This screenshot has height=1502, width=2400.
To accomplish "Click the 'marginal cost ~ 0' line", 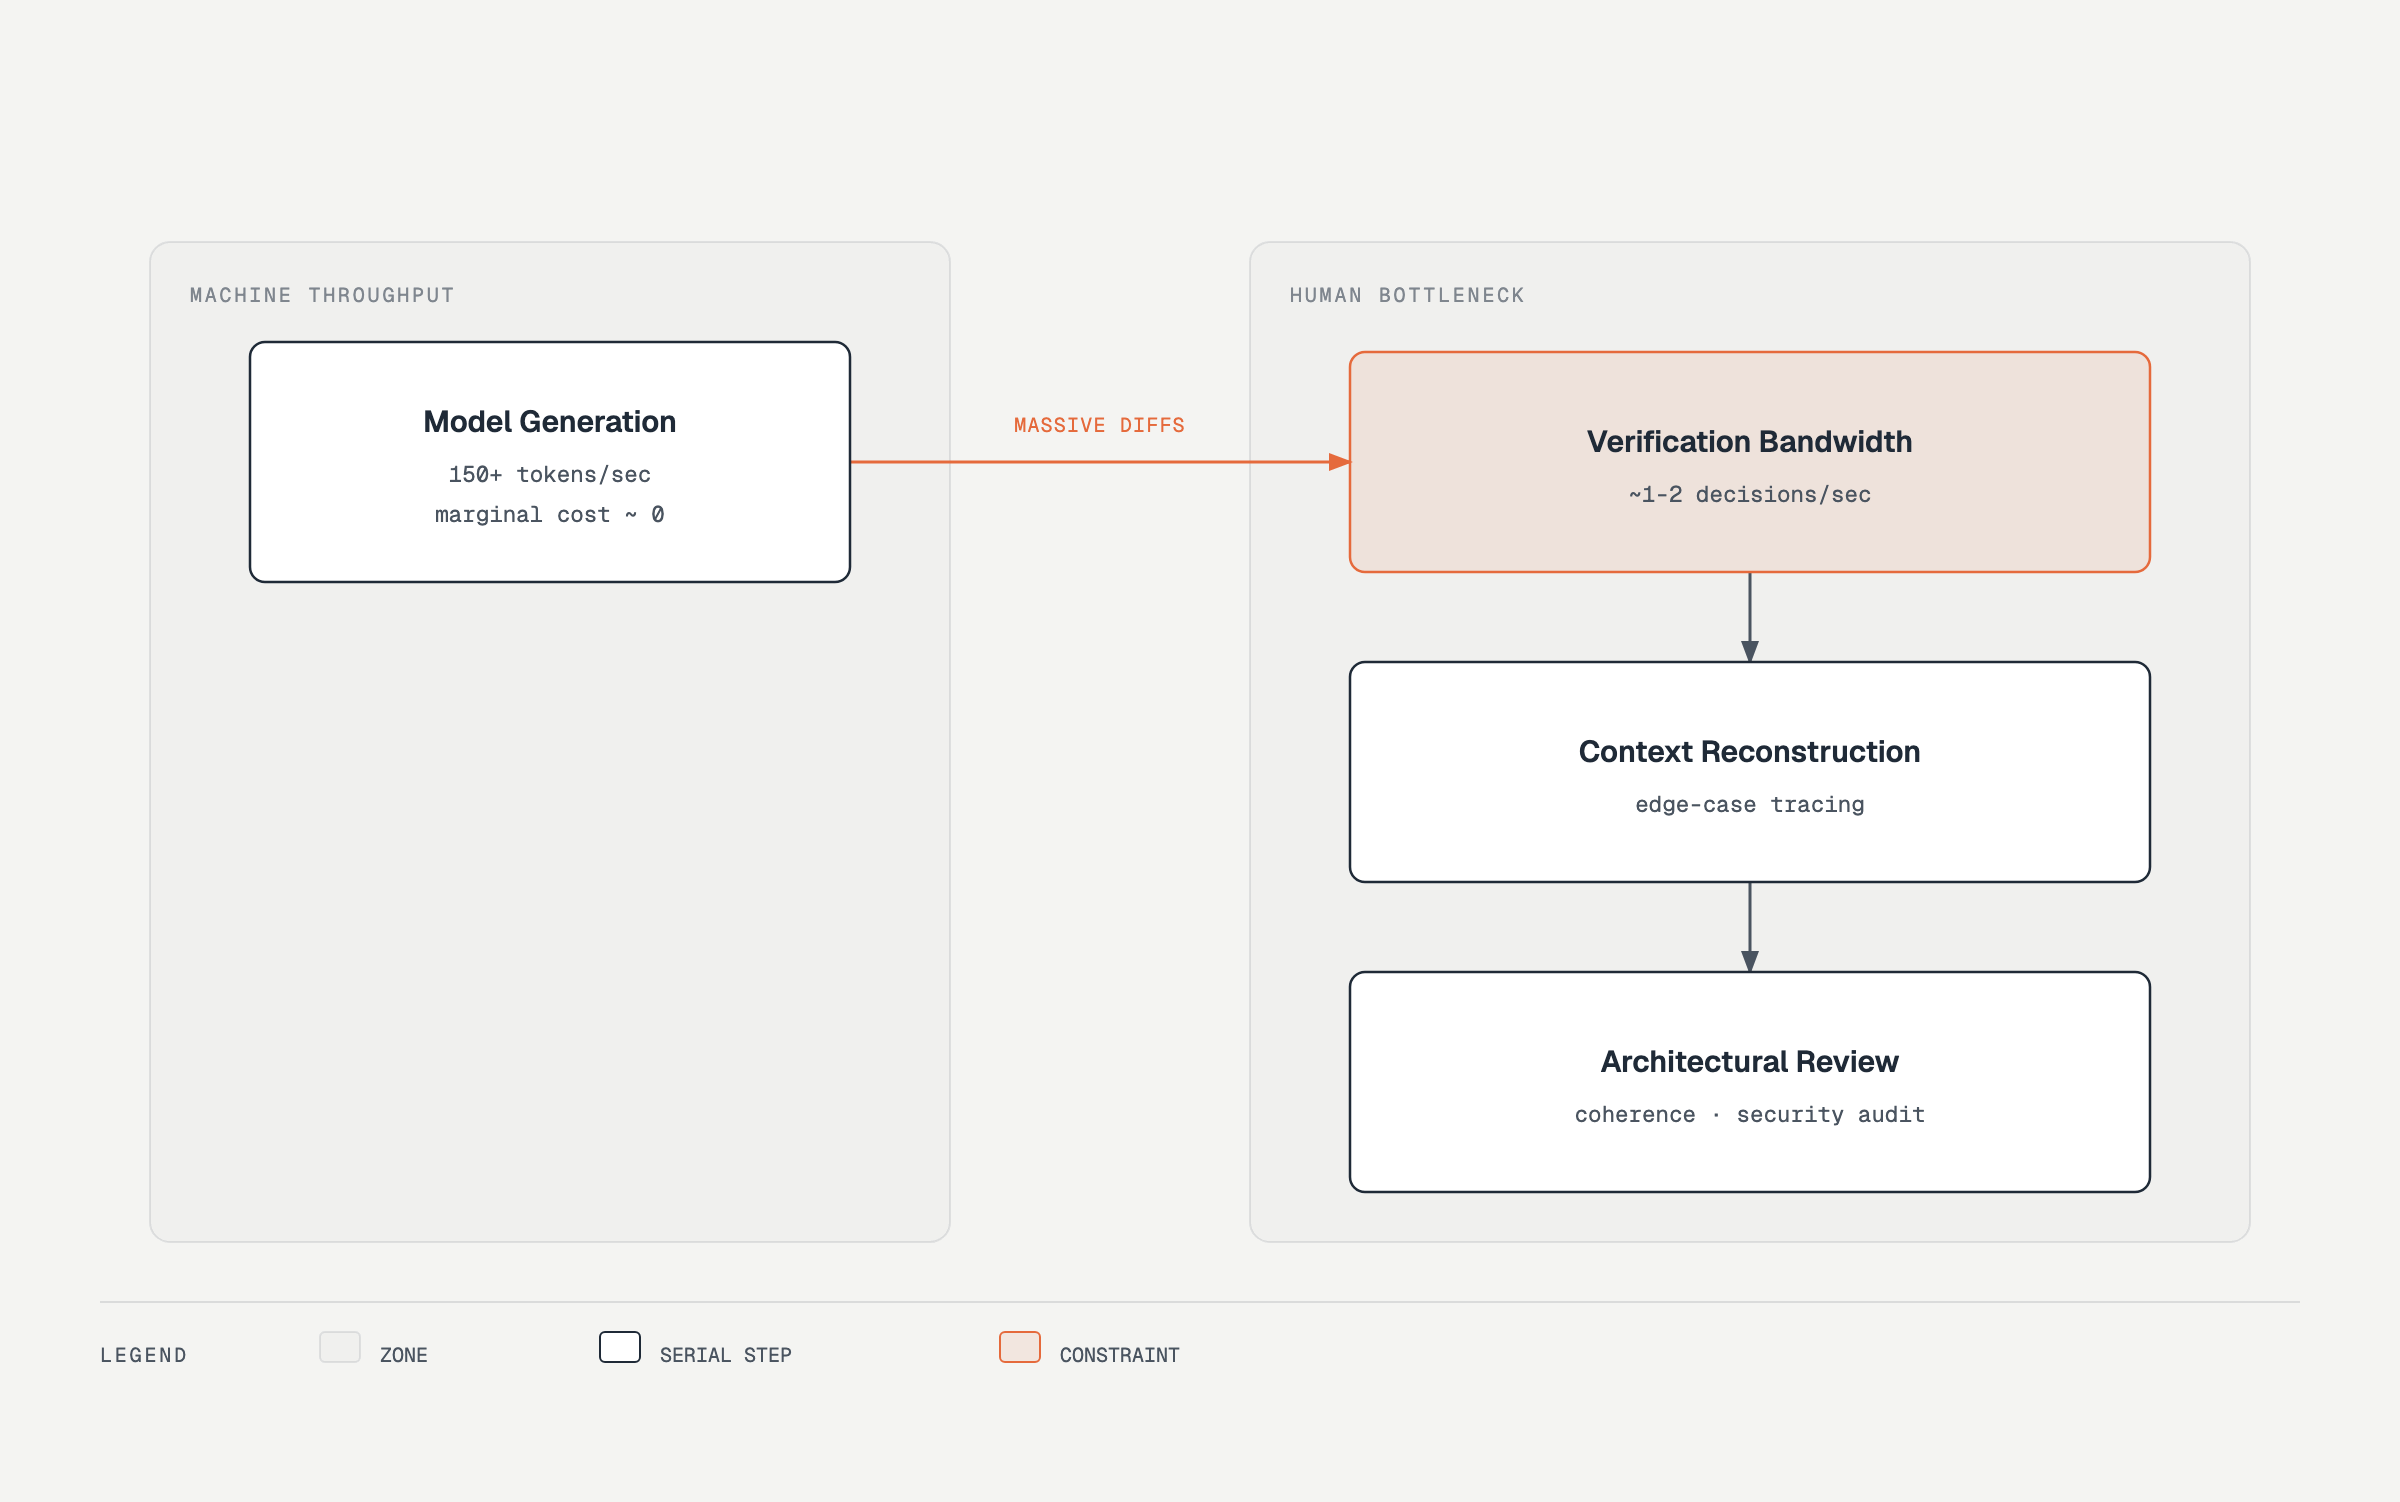I will (549, 515).
